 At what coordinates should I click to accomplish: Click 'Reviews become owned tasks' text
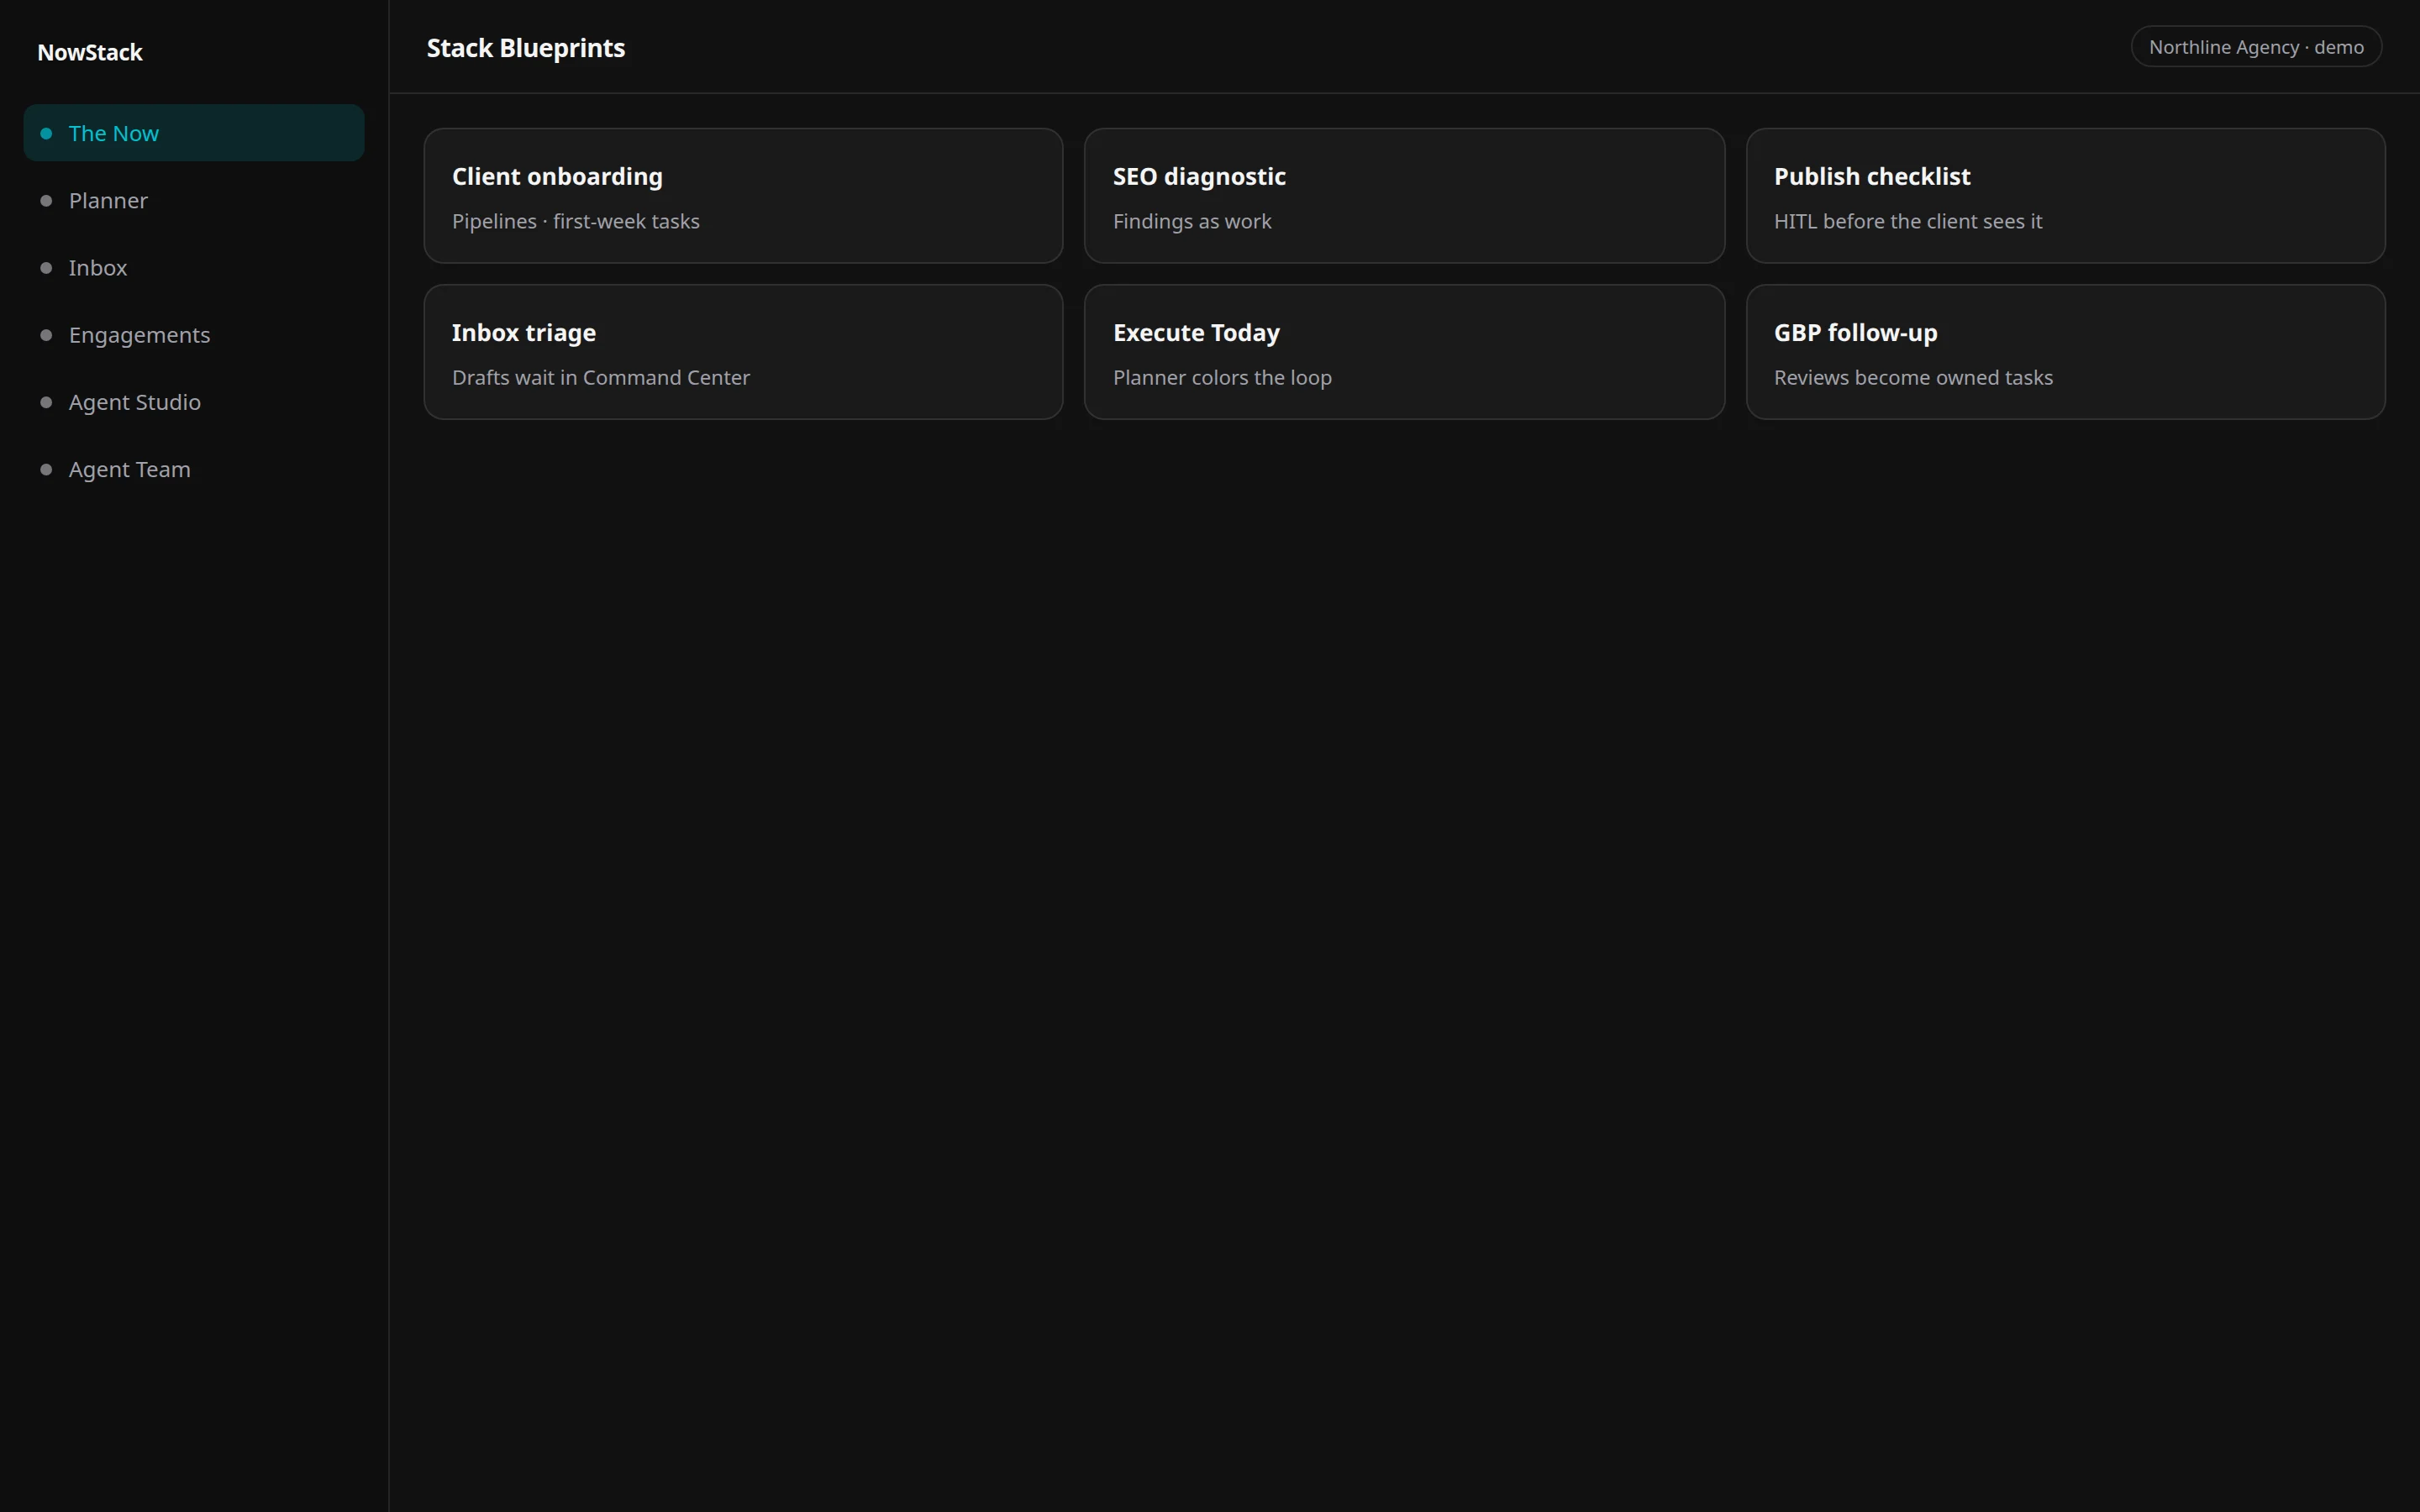point(1913,377)
